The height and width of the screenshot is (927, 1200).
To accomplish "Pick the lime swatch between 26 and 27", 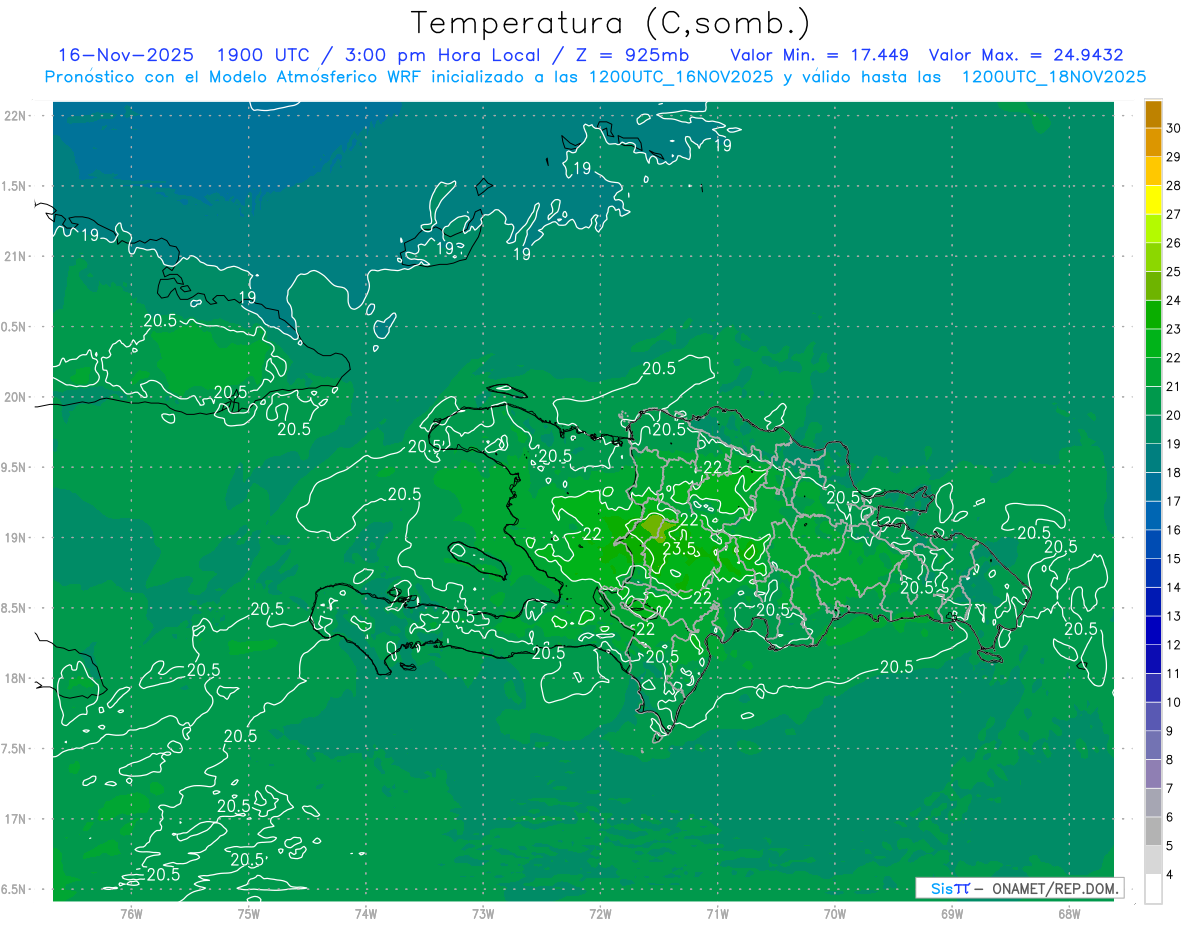I will (1153, 228).
